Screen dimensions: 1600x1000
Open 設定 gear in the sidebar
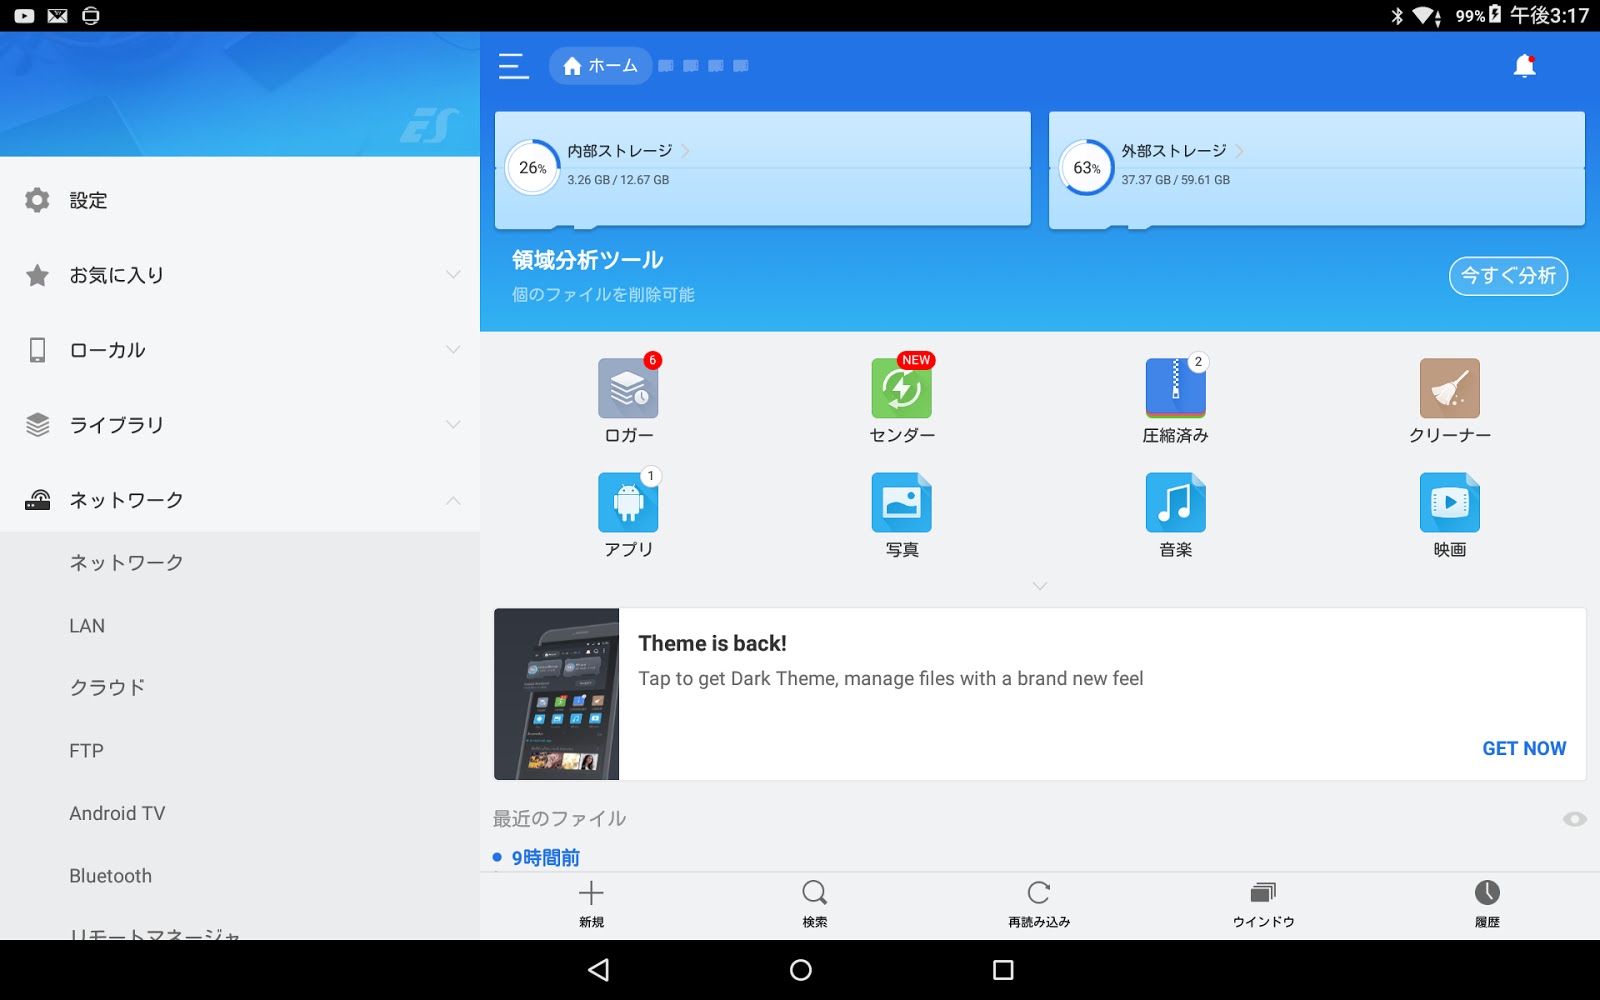pos(37,200)
